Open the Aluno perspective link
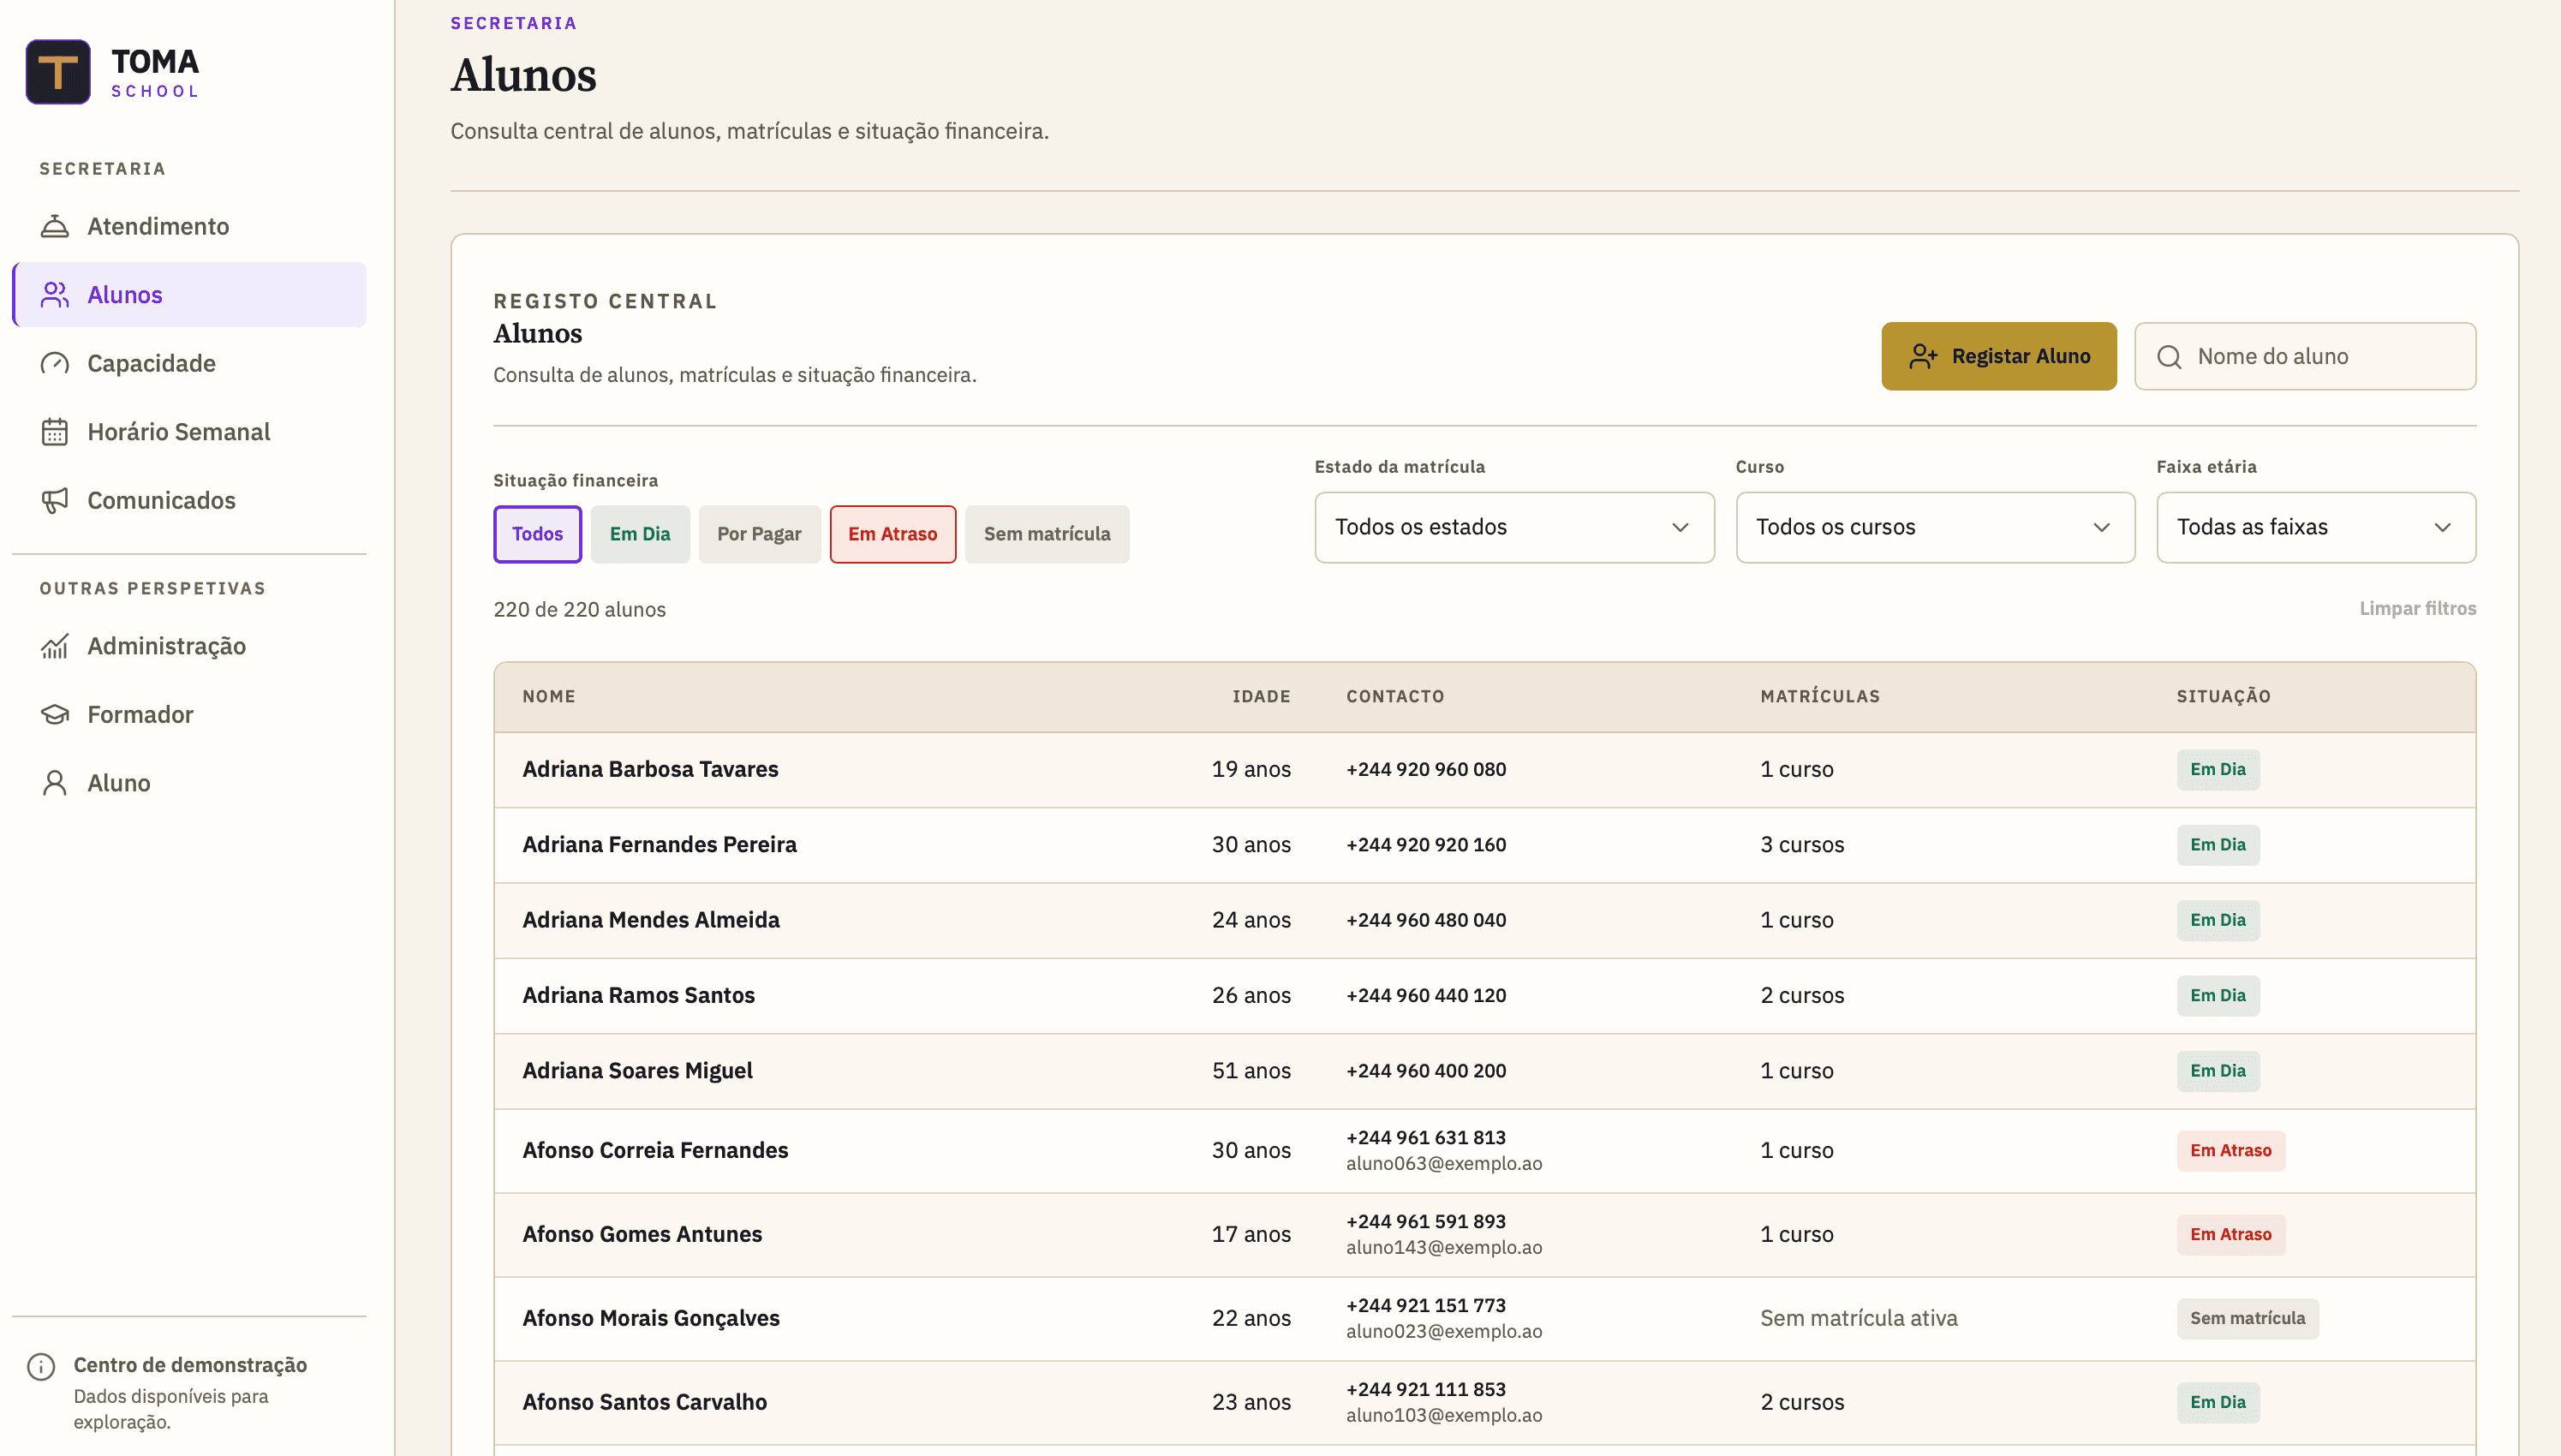 189,784
